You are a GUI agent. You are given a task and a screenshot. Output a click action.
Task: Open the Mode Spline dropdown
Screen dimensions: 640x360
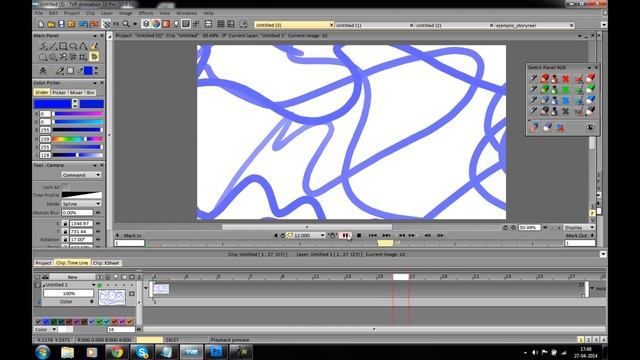click(81, 203)
